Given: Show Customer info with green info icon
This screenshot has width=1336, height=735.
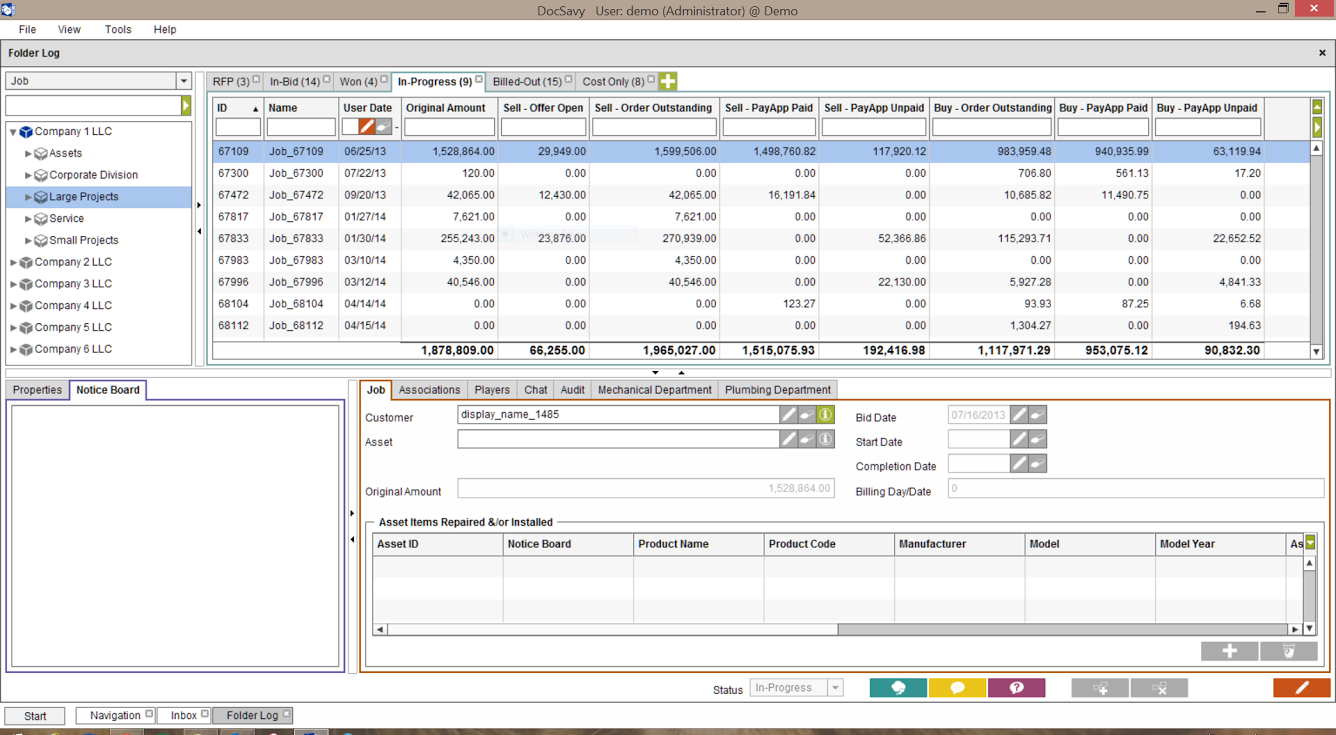Looking at the screenshot, I should pyautogui.click(x=826, y=414).
